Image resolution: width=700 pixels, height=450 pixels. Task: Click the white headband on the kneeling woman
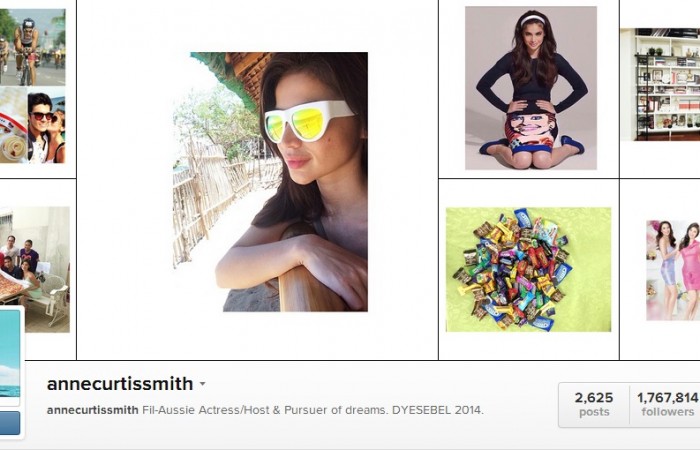point(533,19)
